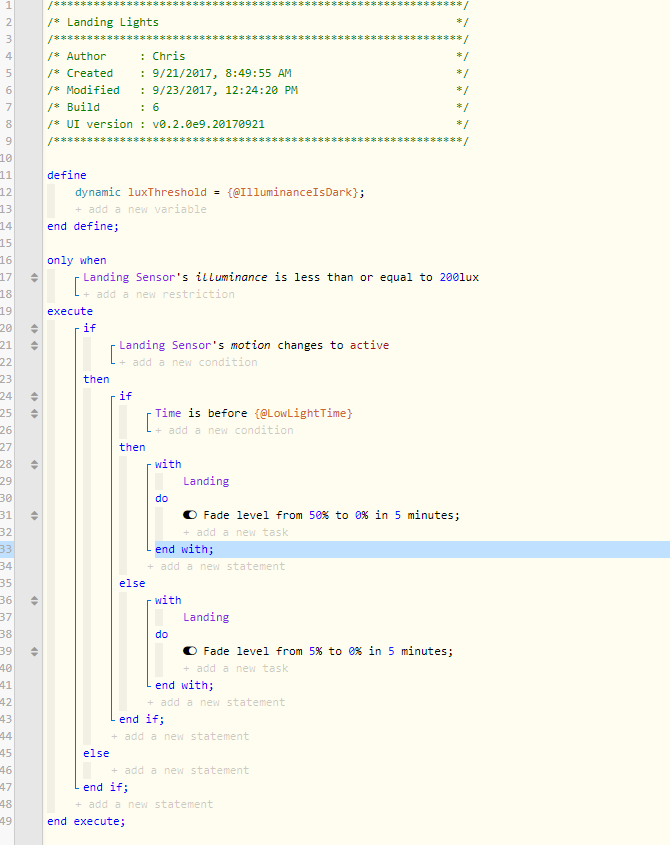Click the fold arrows on line 17

coord(34,278)
